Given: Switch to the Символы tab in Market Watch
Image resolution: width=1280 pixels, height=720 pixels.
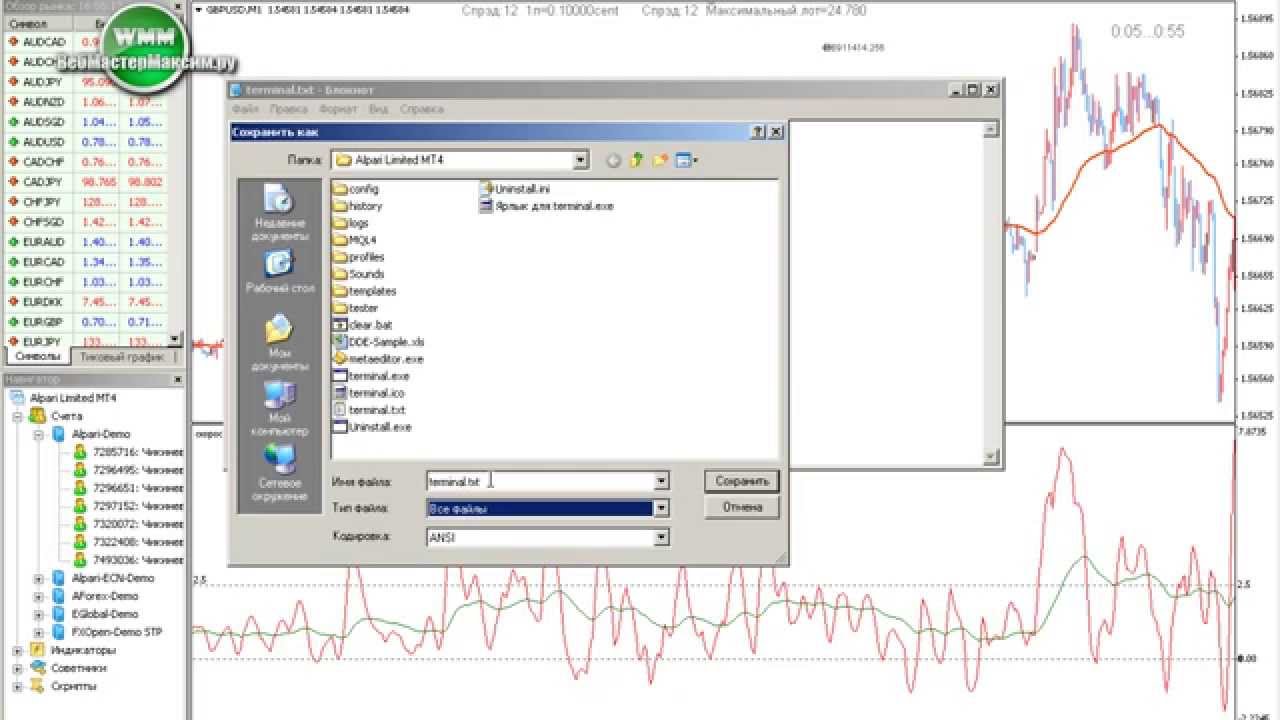Looking at the screenshot, I should (x=38, y=356).
